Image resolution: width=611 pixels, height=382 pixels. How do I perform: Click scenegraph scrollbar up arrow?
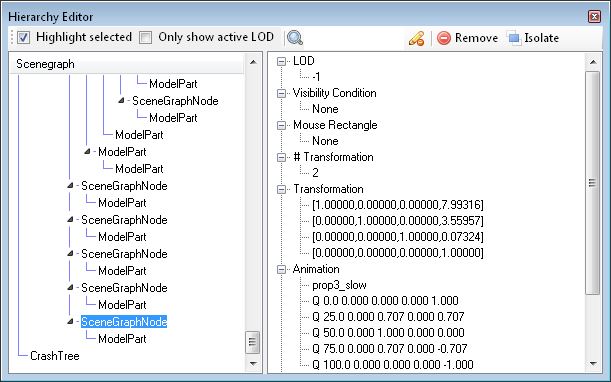pos(253,62)
